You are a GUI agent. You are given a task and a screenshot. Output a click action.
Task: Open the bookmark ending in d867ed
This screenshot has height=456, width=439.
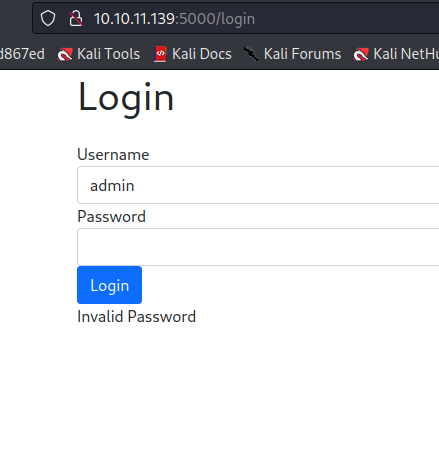[x=22, y=54]
